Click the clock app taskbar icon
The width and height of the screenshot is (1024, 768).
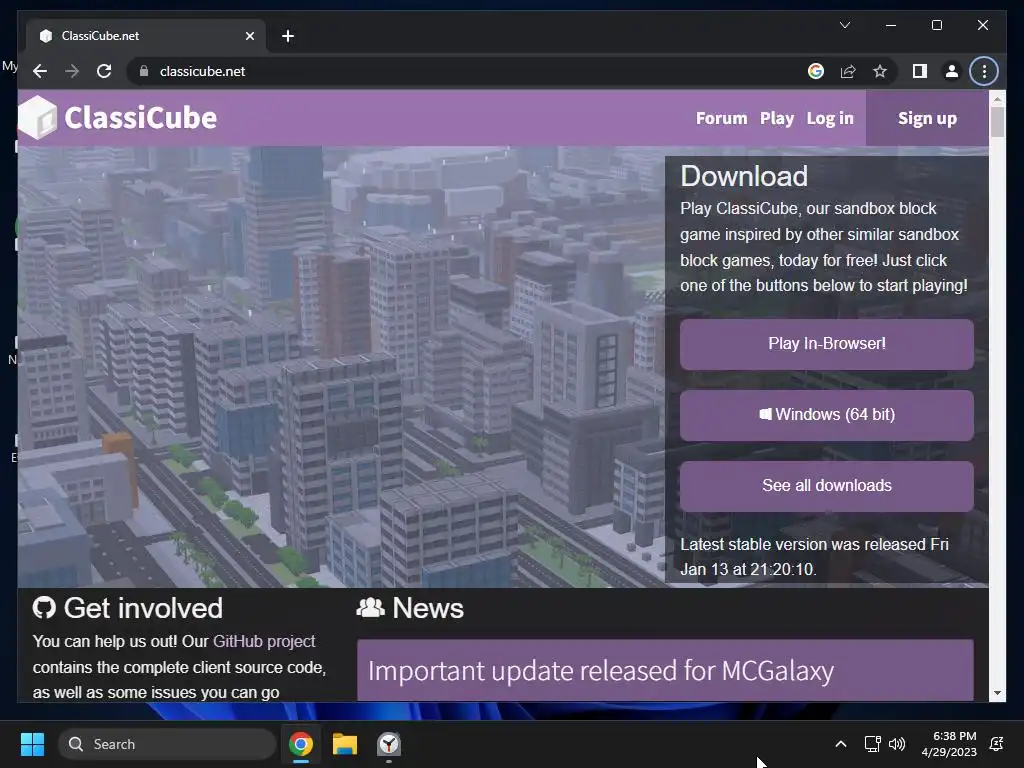tap(389, 744)
